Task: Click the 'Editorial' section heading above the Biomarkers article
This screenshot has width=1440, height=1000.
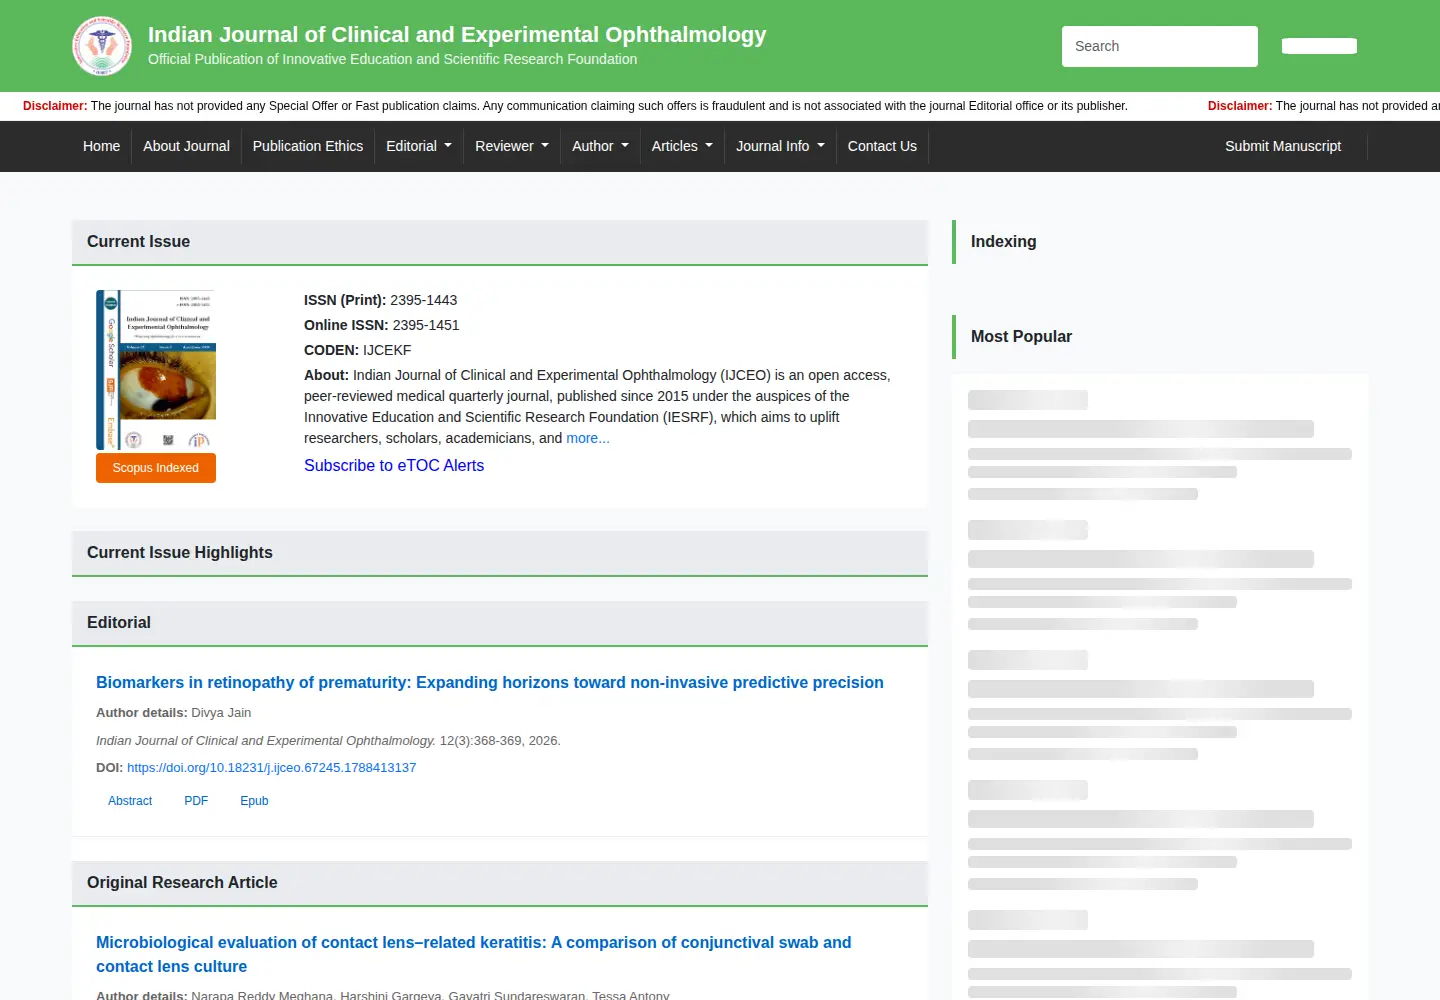Action: click(119, 622)
